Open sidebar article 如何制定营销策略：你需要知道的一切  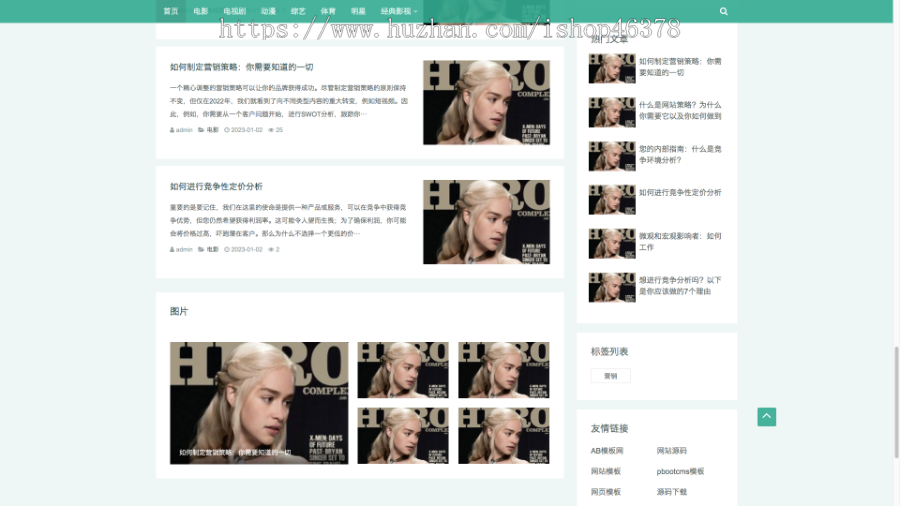(x=680, y=67)
